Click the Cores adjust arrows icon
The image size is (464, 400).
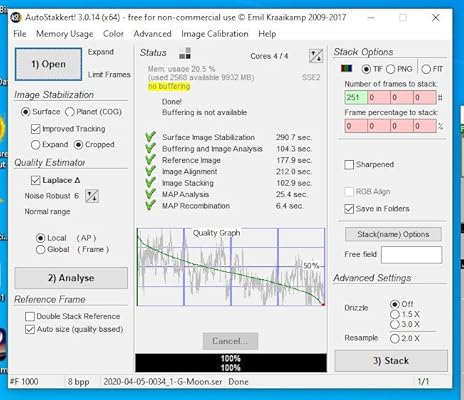coord(316,56)
